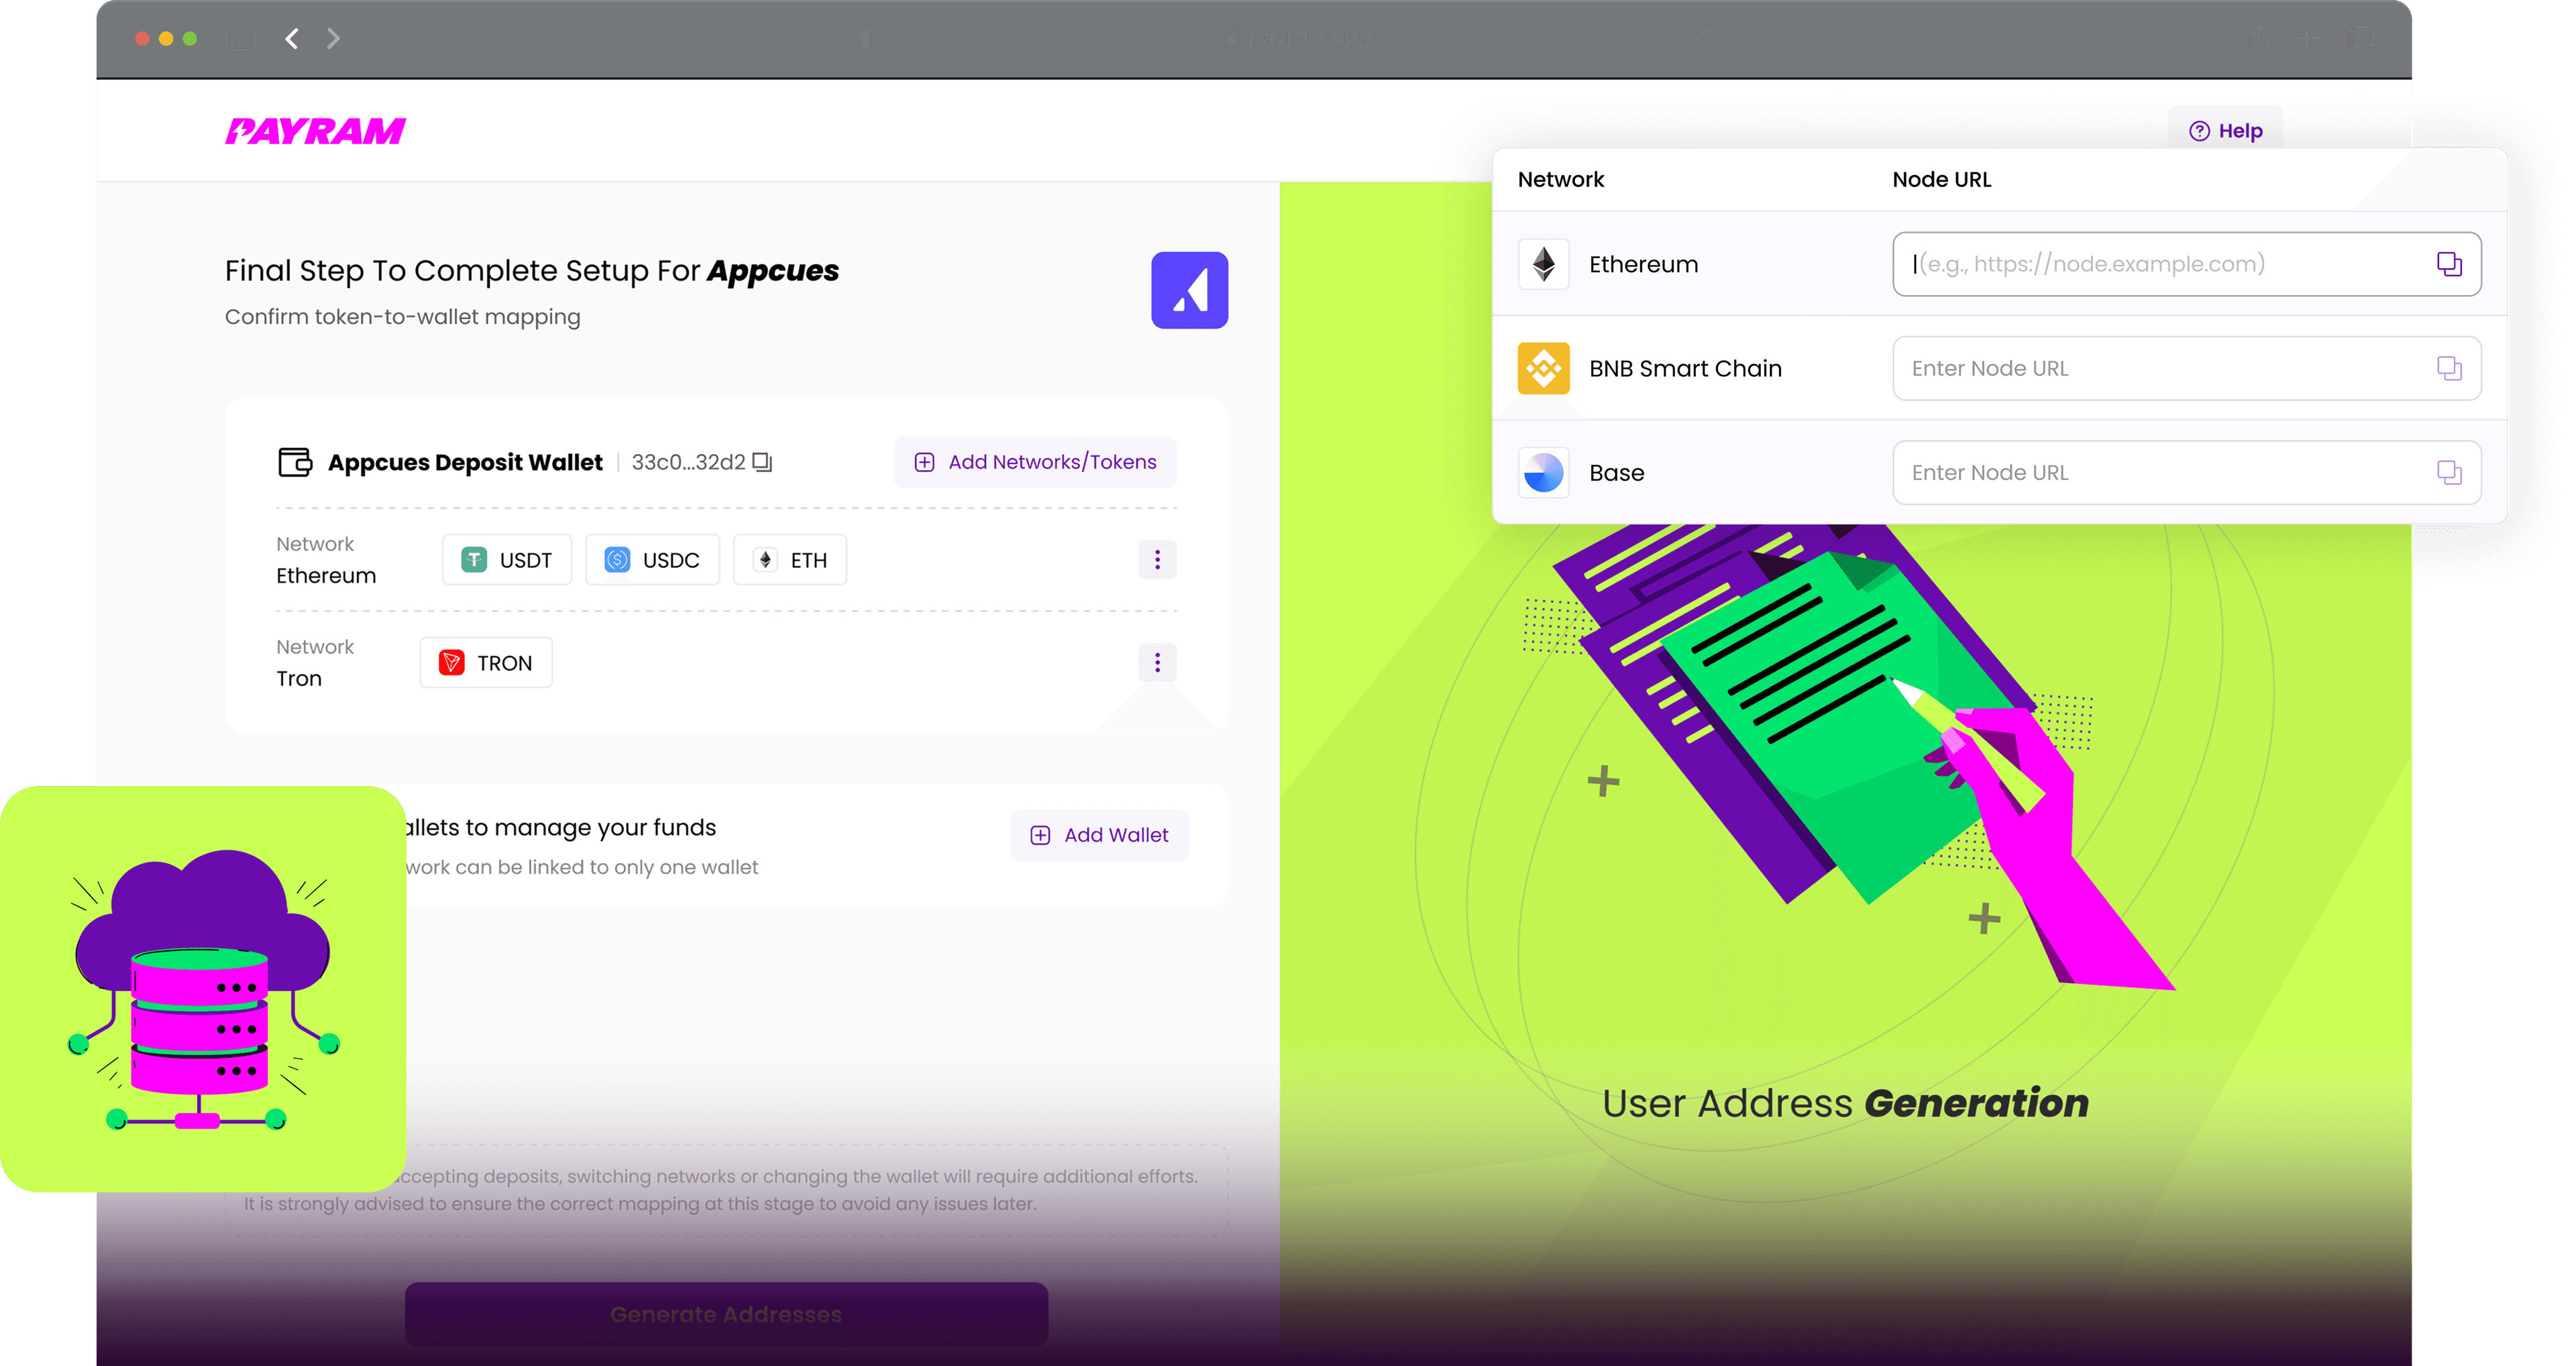
Task: Select the USDC token chip
Action: [x=652, y=559]
